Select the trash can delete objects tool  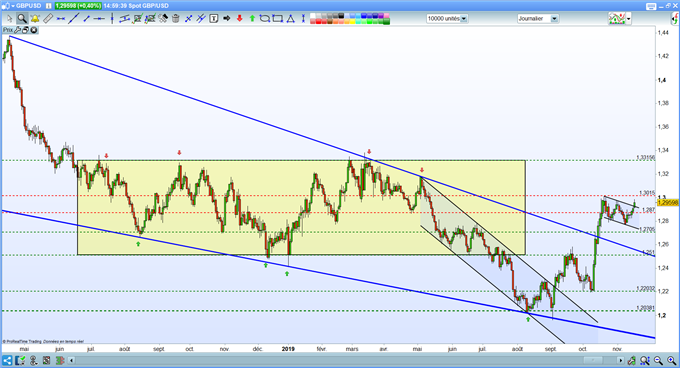176,19
